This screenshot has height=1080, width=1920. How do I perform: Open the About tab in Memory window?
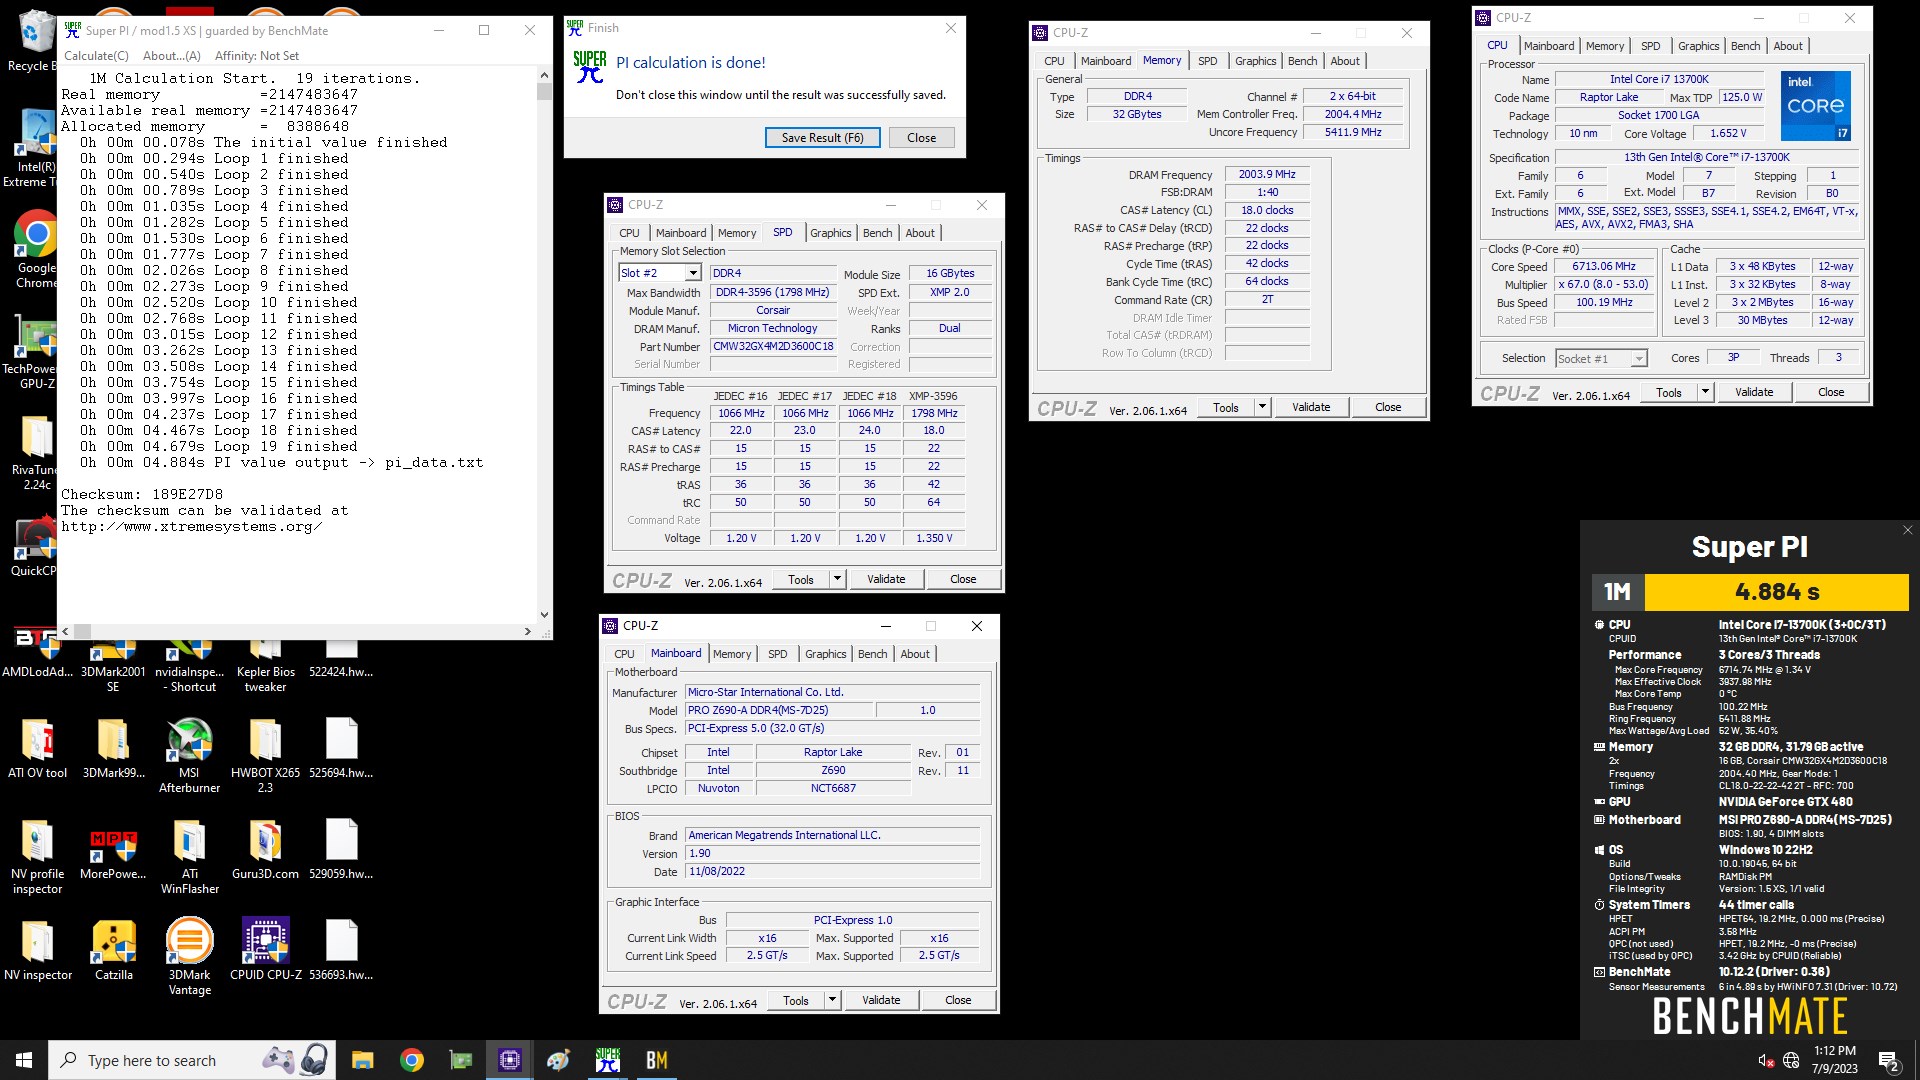(x=1344, y=61)
